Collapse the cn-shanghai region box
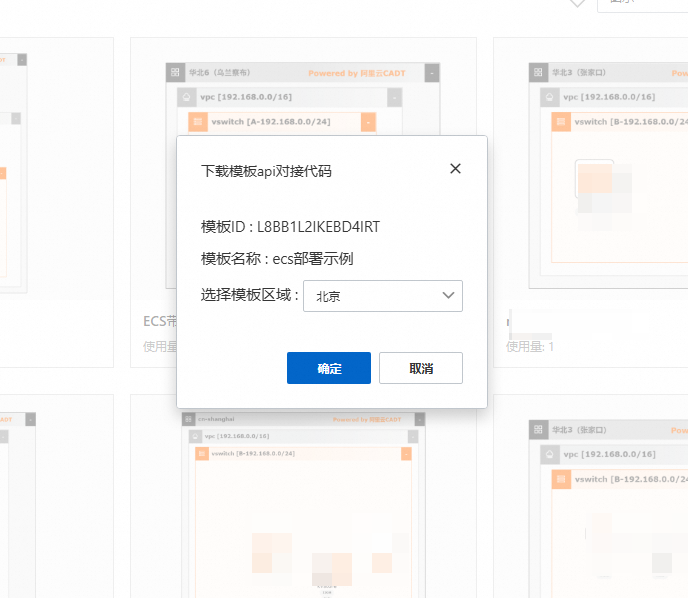 [x=420, y=419]
